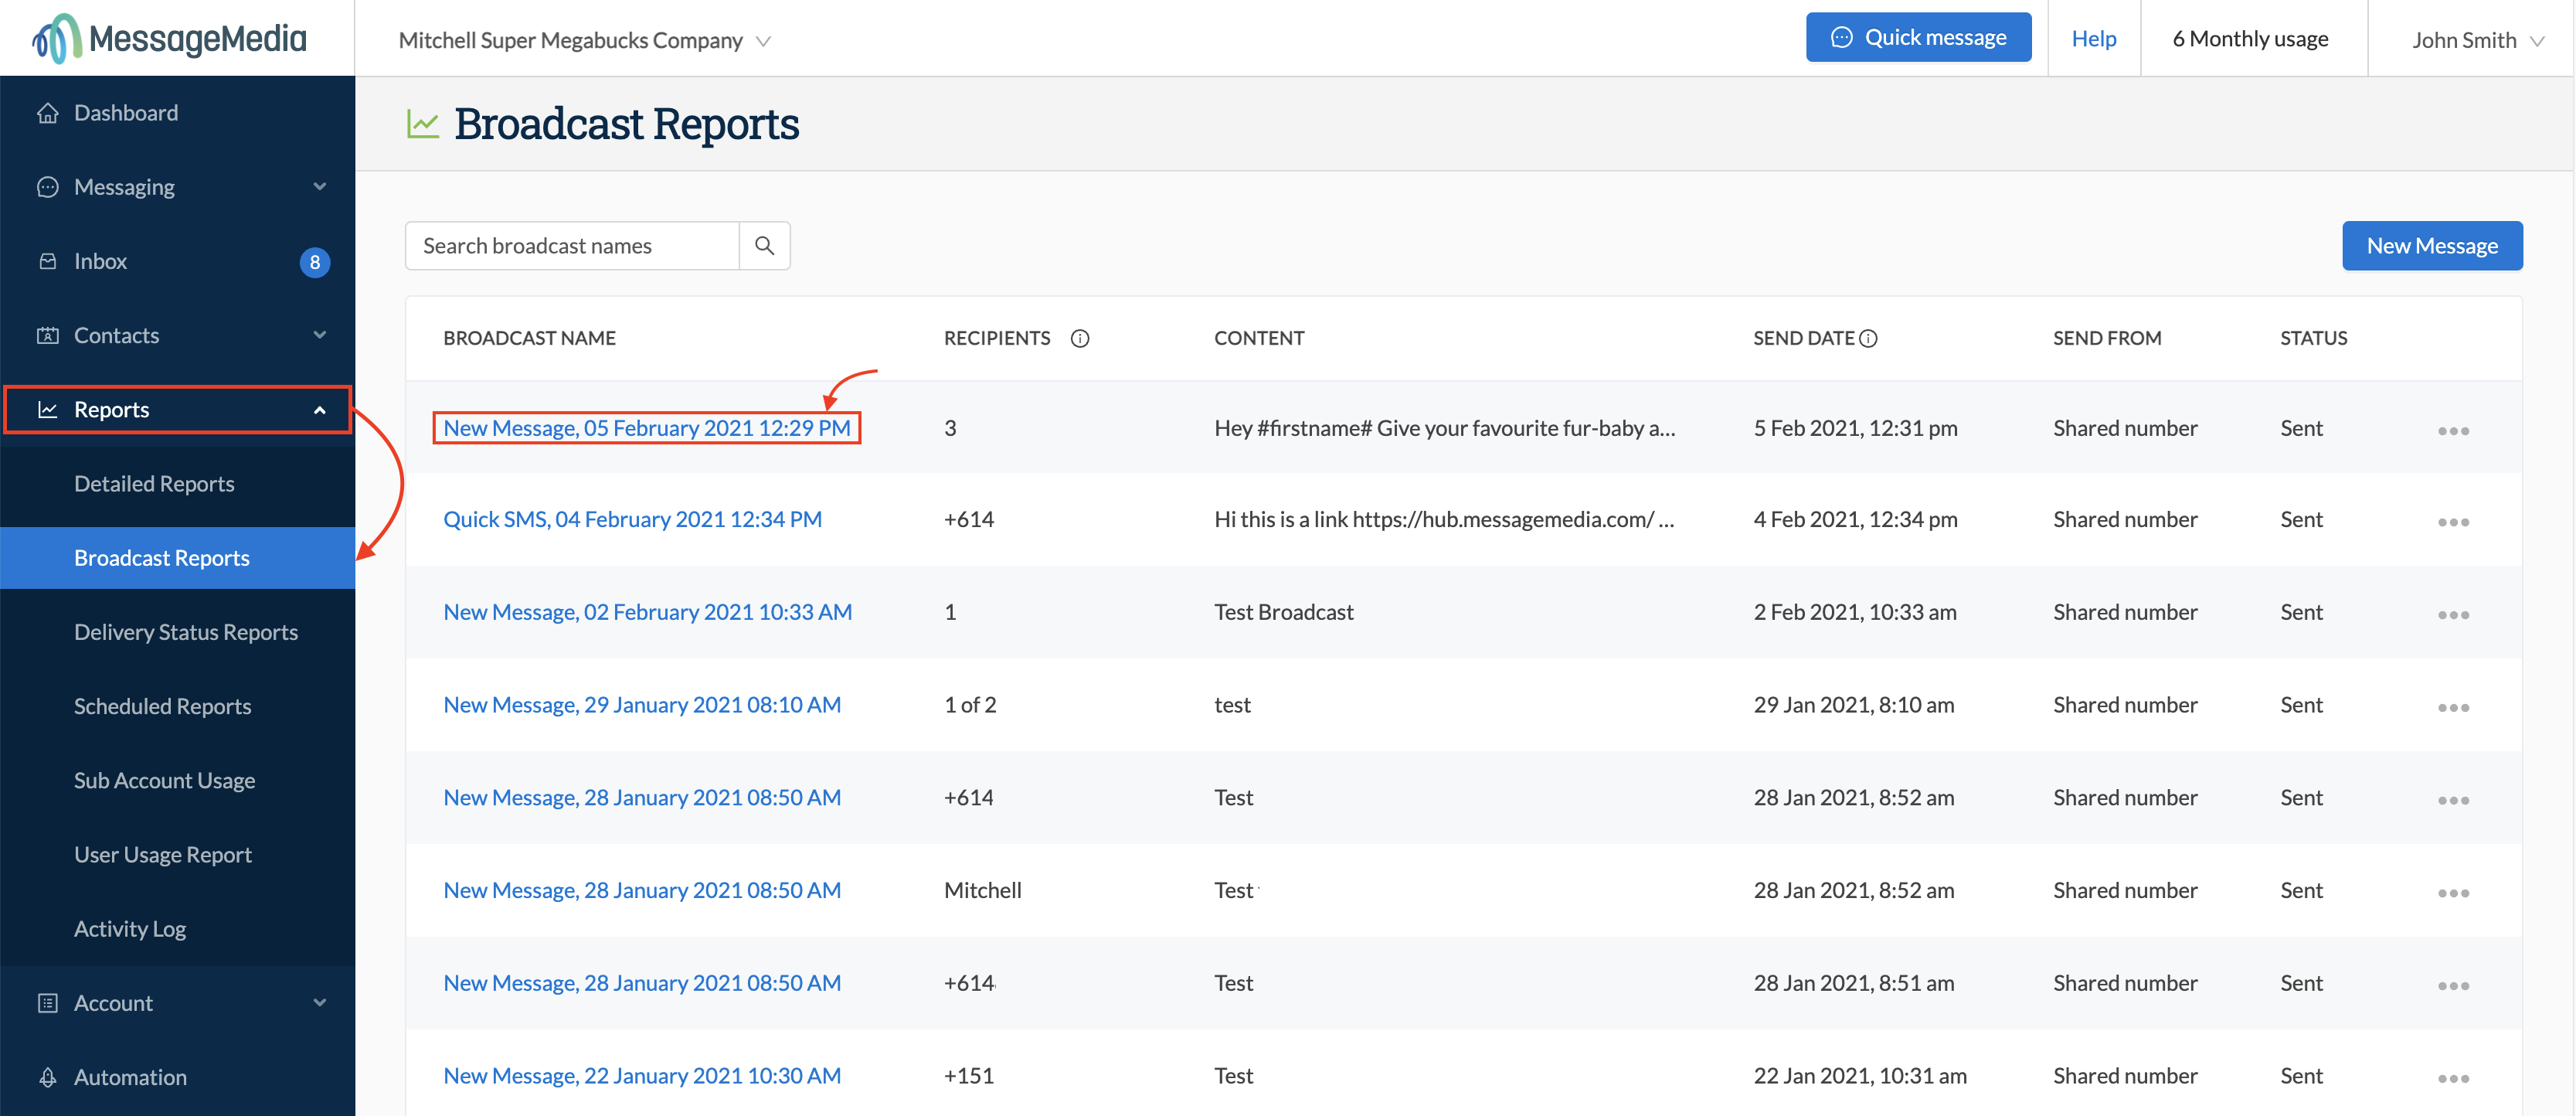Click inside the broadcast names search field
Screen dimensions: 2576x1116
pyautogui.click(x=570, y=245)
